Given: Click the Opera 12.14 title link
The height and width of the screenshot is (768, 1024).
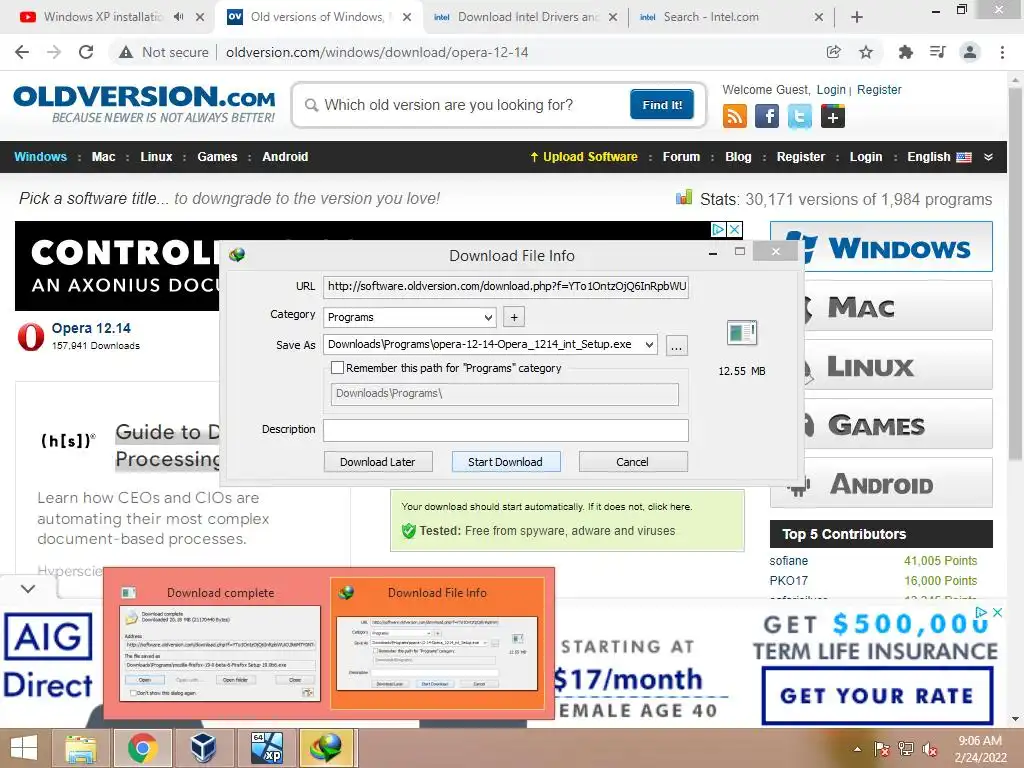Looking at the screenshot, I should pos(91,328).
